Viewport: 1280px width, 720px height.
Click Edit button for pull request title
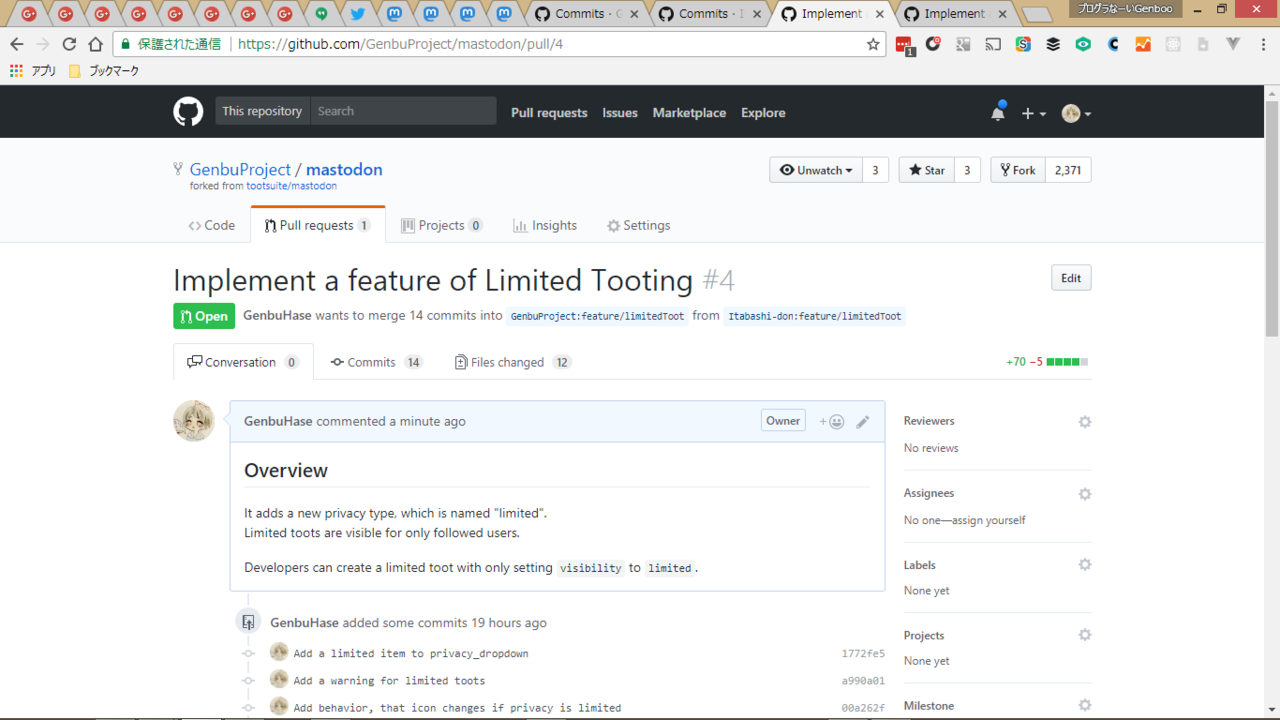click(1070, 278)
